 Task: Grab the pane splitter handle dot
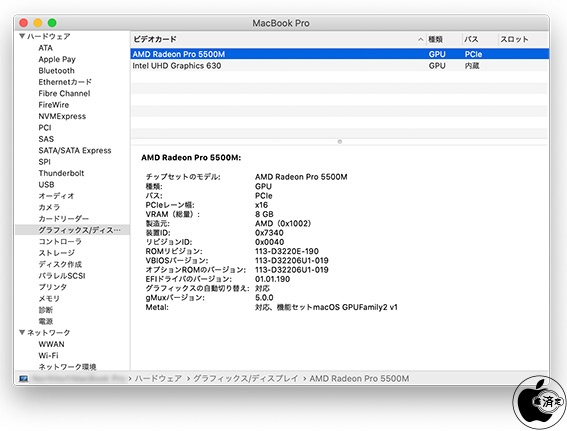[340, 141]
